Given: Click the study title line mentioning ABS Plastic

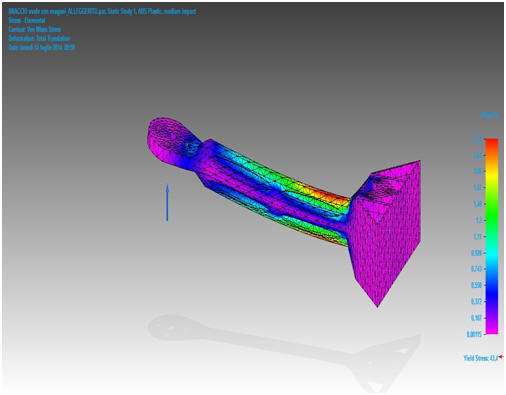Looking at the screenshot, I should pos(102,11).
